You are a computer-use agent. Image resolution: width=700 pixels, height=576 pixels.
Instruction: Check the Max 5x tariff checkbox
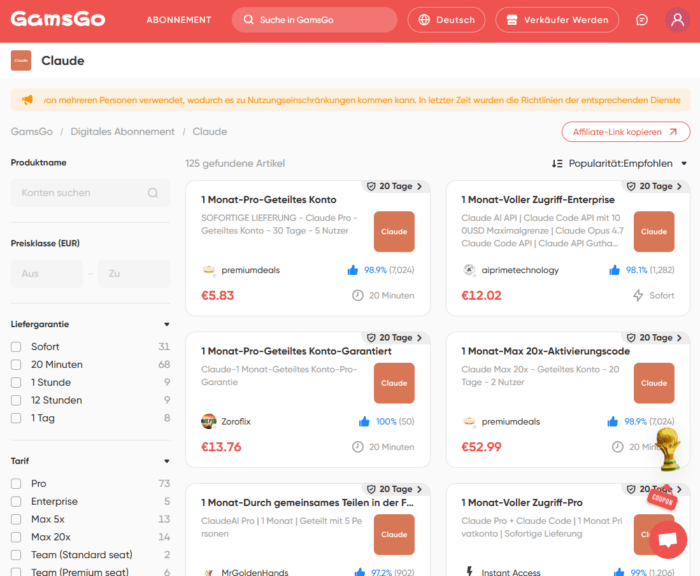16,519
